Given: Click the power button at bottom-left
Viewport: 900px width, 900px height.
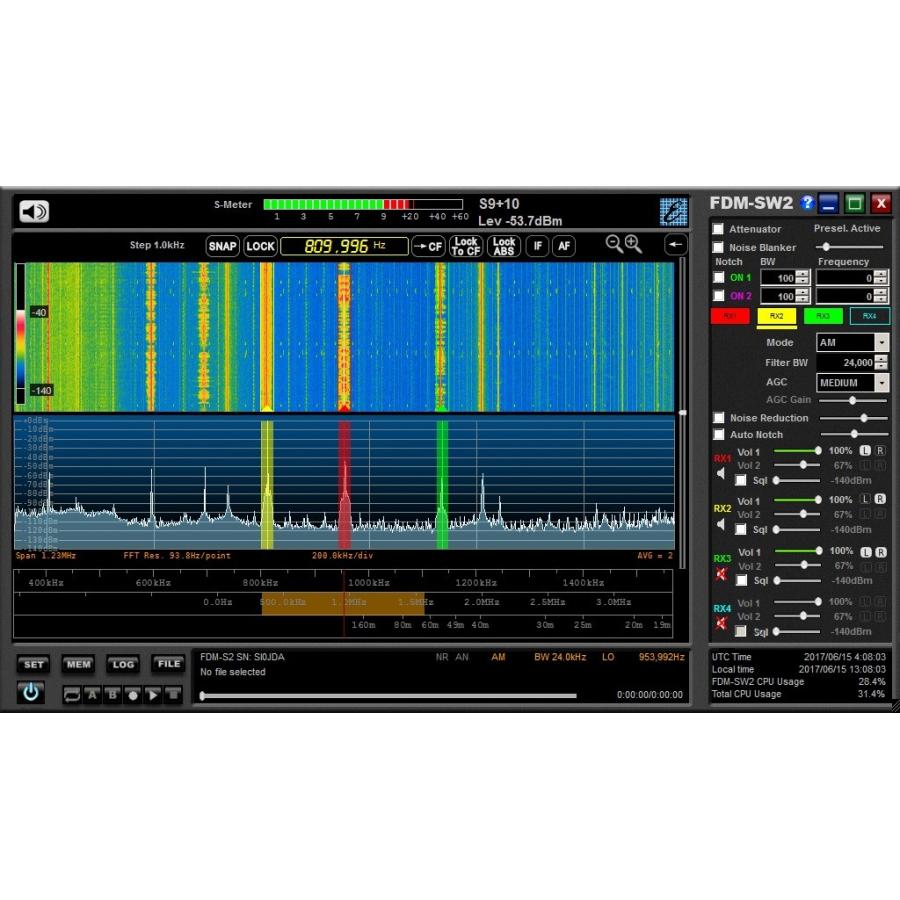Looking at the screenshot, I should click(x=31, y=691).
